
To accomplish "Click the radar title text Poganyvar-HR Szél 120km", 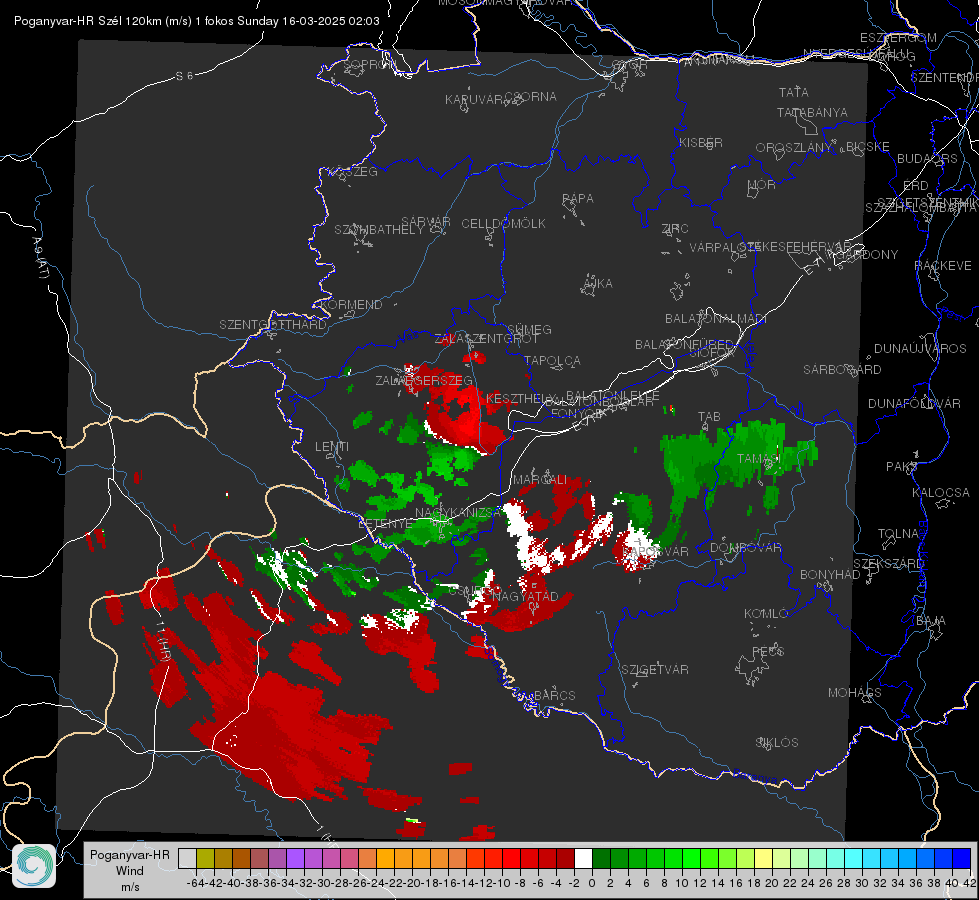I will [87, 21].
